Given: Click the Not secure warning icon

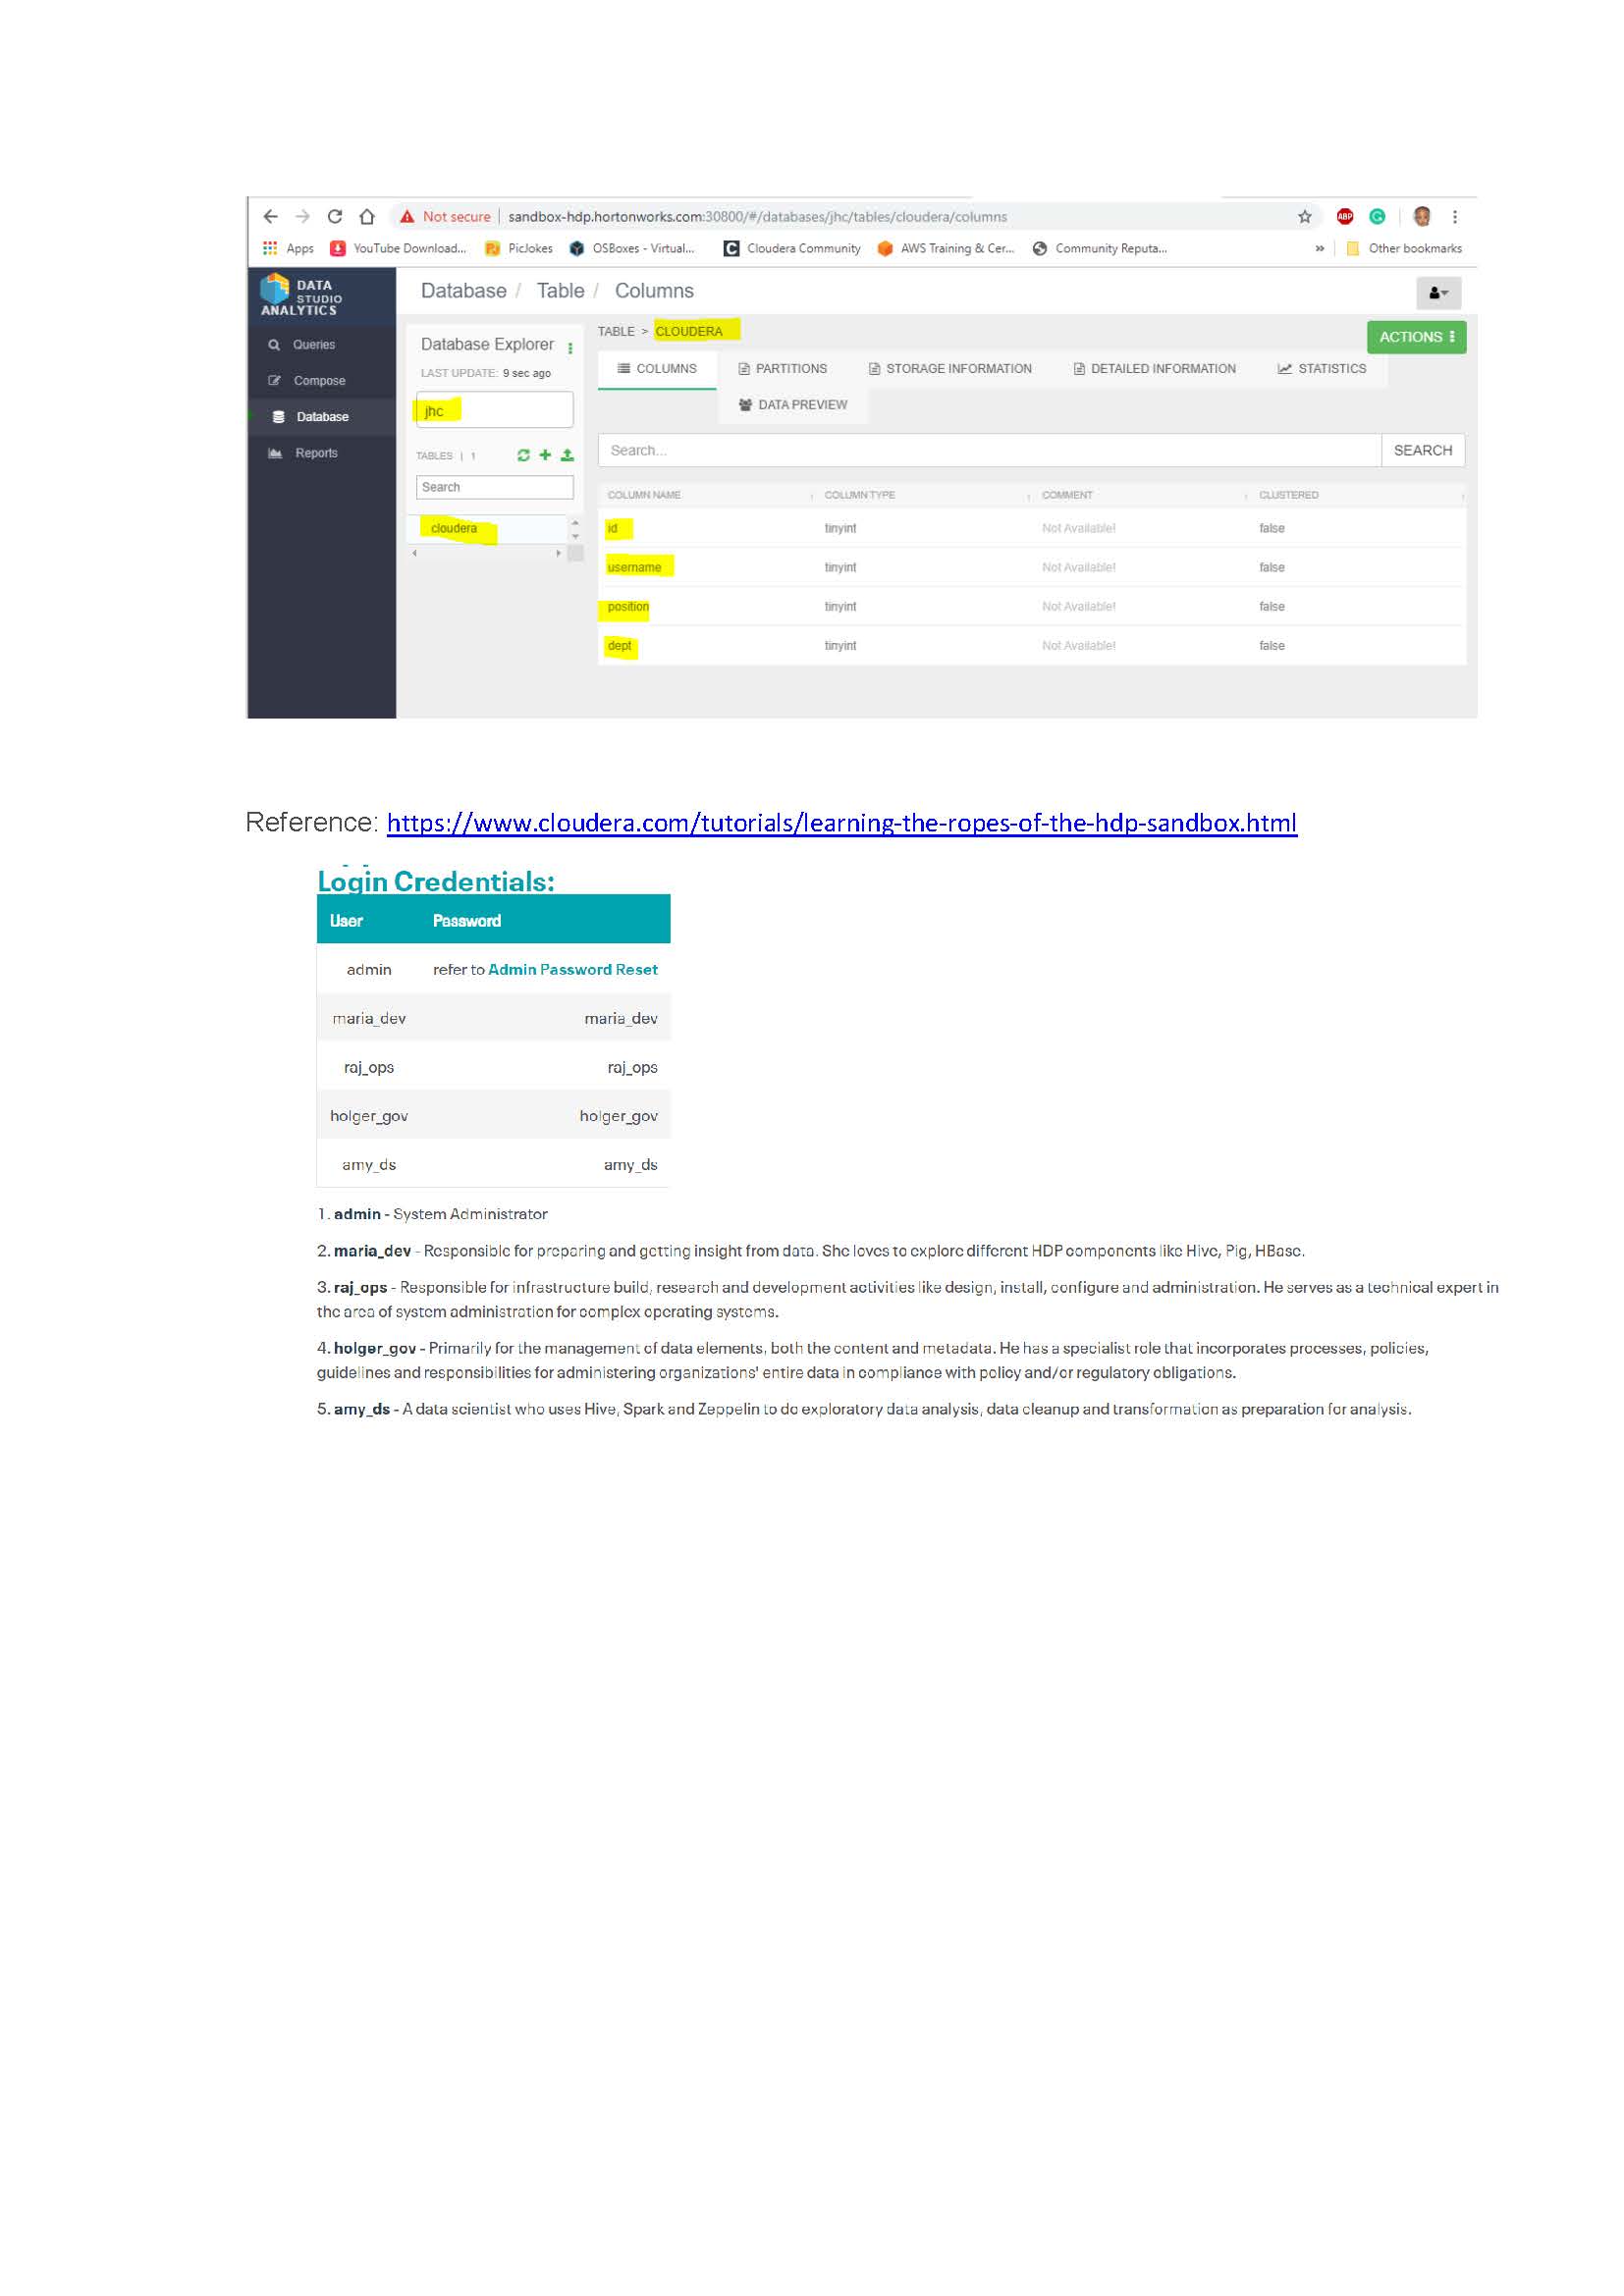Looking at the screenshot, I should (408, 216).
